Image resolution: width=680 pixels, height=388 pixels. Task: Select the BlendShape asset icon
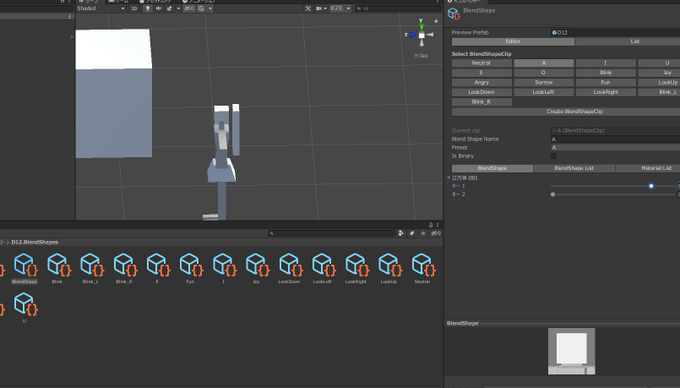[x=25, y=265]
